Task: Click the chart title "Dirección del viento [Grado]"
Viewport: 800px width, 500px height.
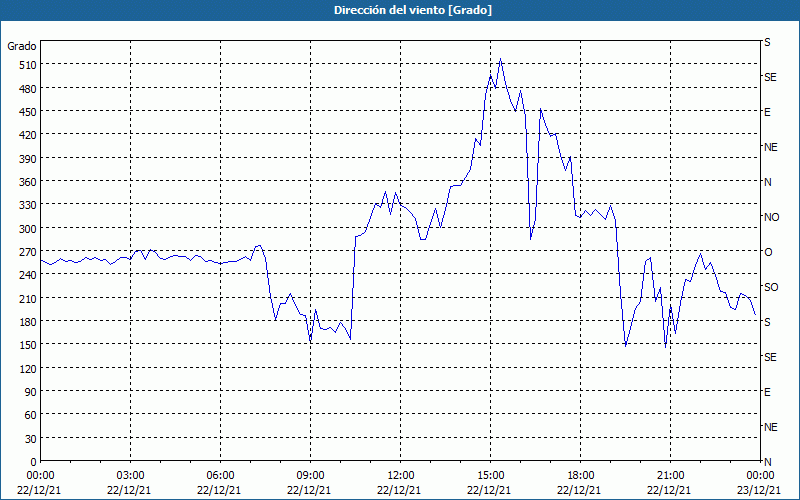Action: point(413,10)
